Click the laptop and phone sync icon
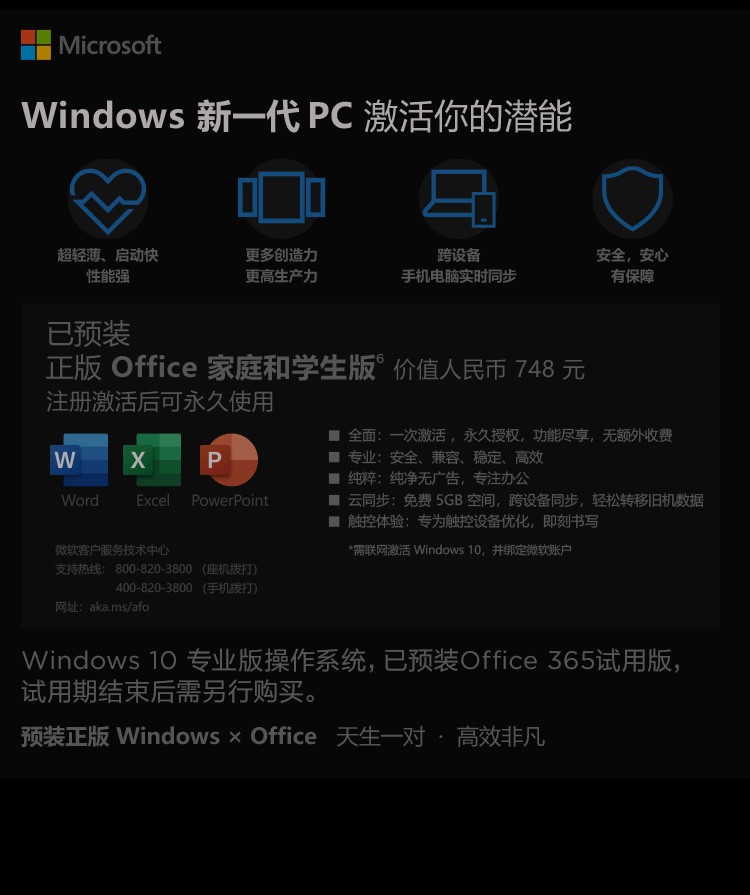This screenshot has height=895, width=750. click(459, 198)
